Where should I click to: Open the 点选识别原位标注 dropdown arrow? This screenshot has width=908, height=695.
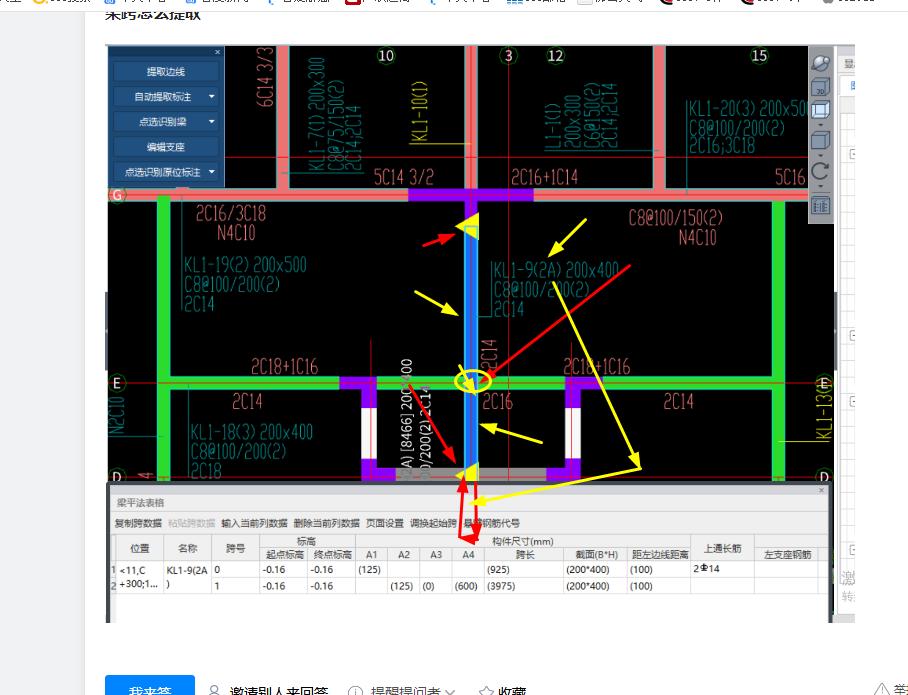click(211, 172)
